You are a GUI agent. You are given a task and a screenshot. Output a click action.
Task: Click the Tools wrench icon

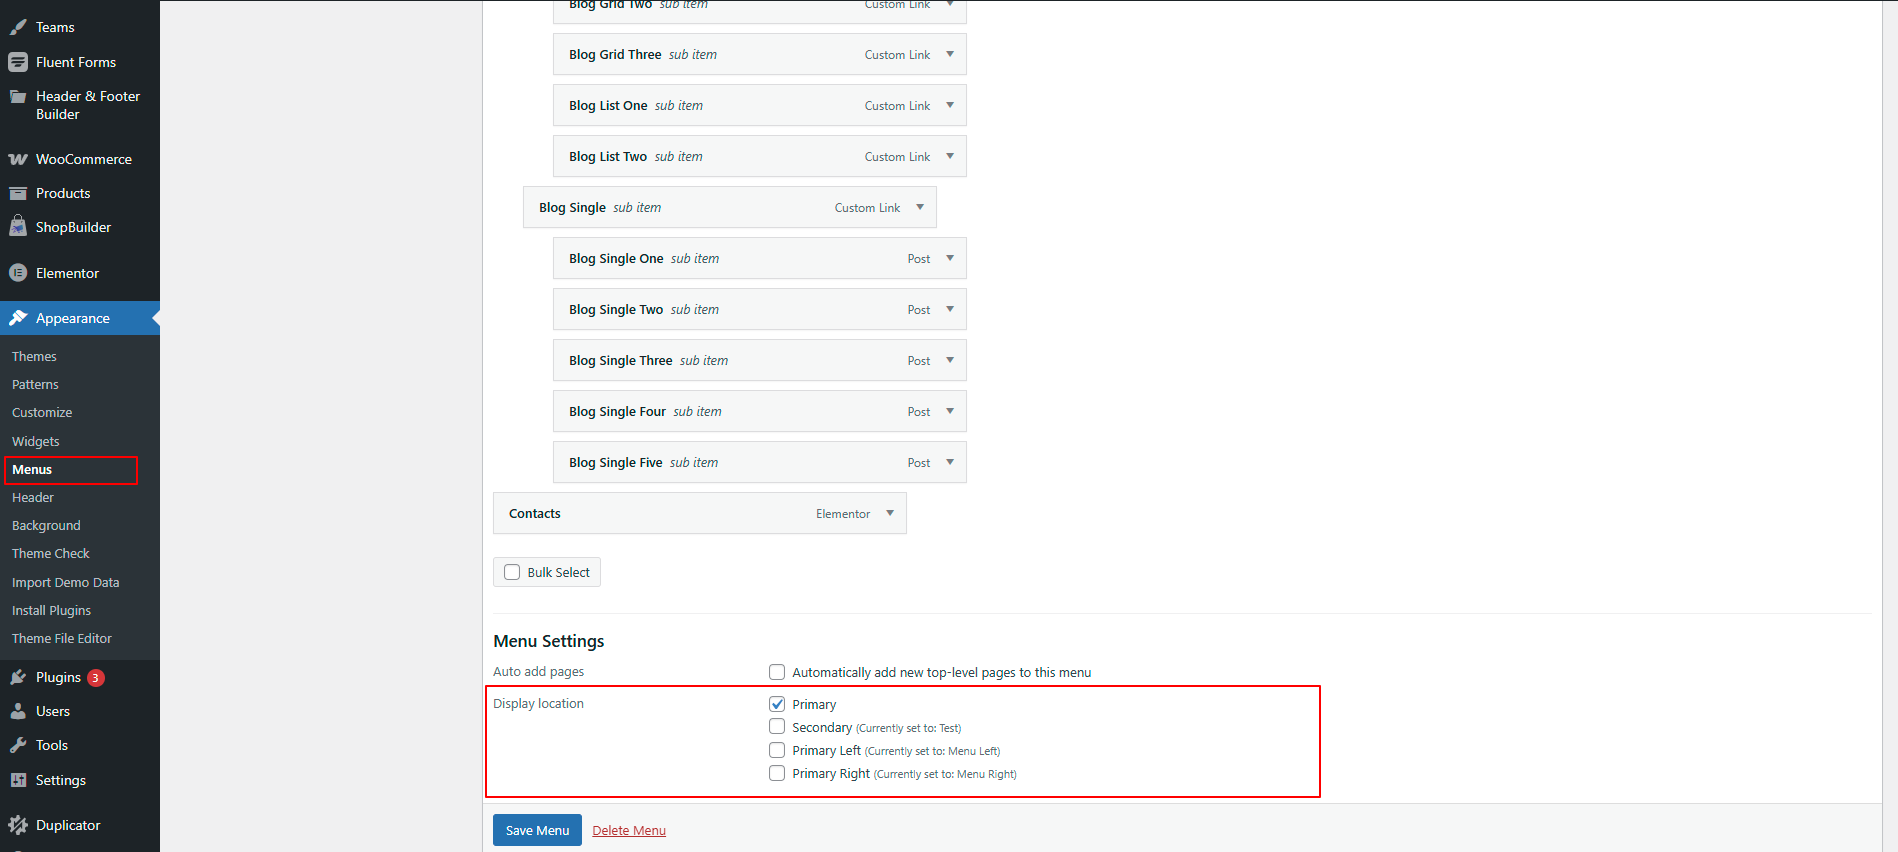click(18, 745)
